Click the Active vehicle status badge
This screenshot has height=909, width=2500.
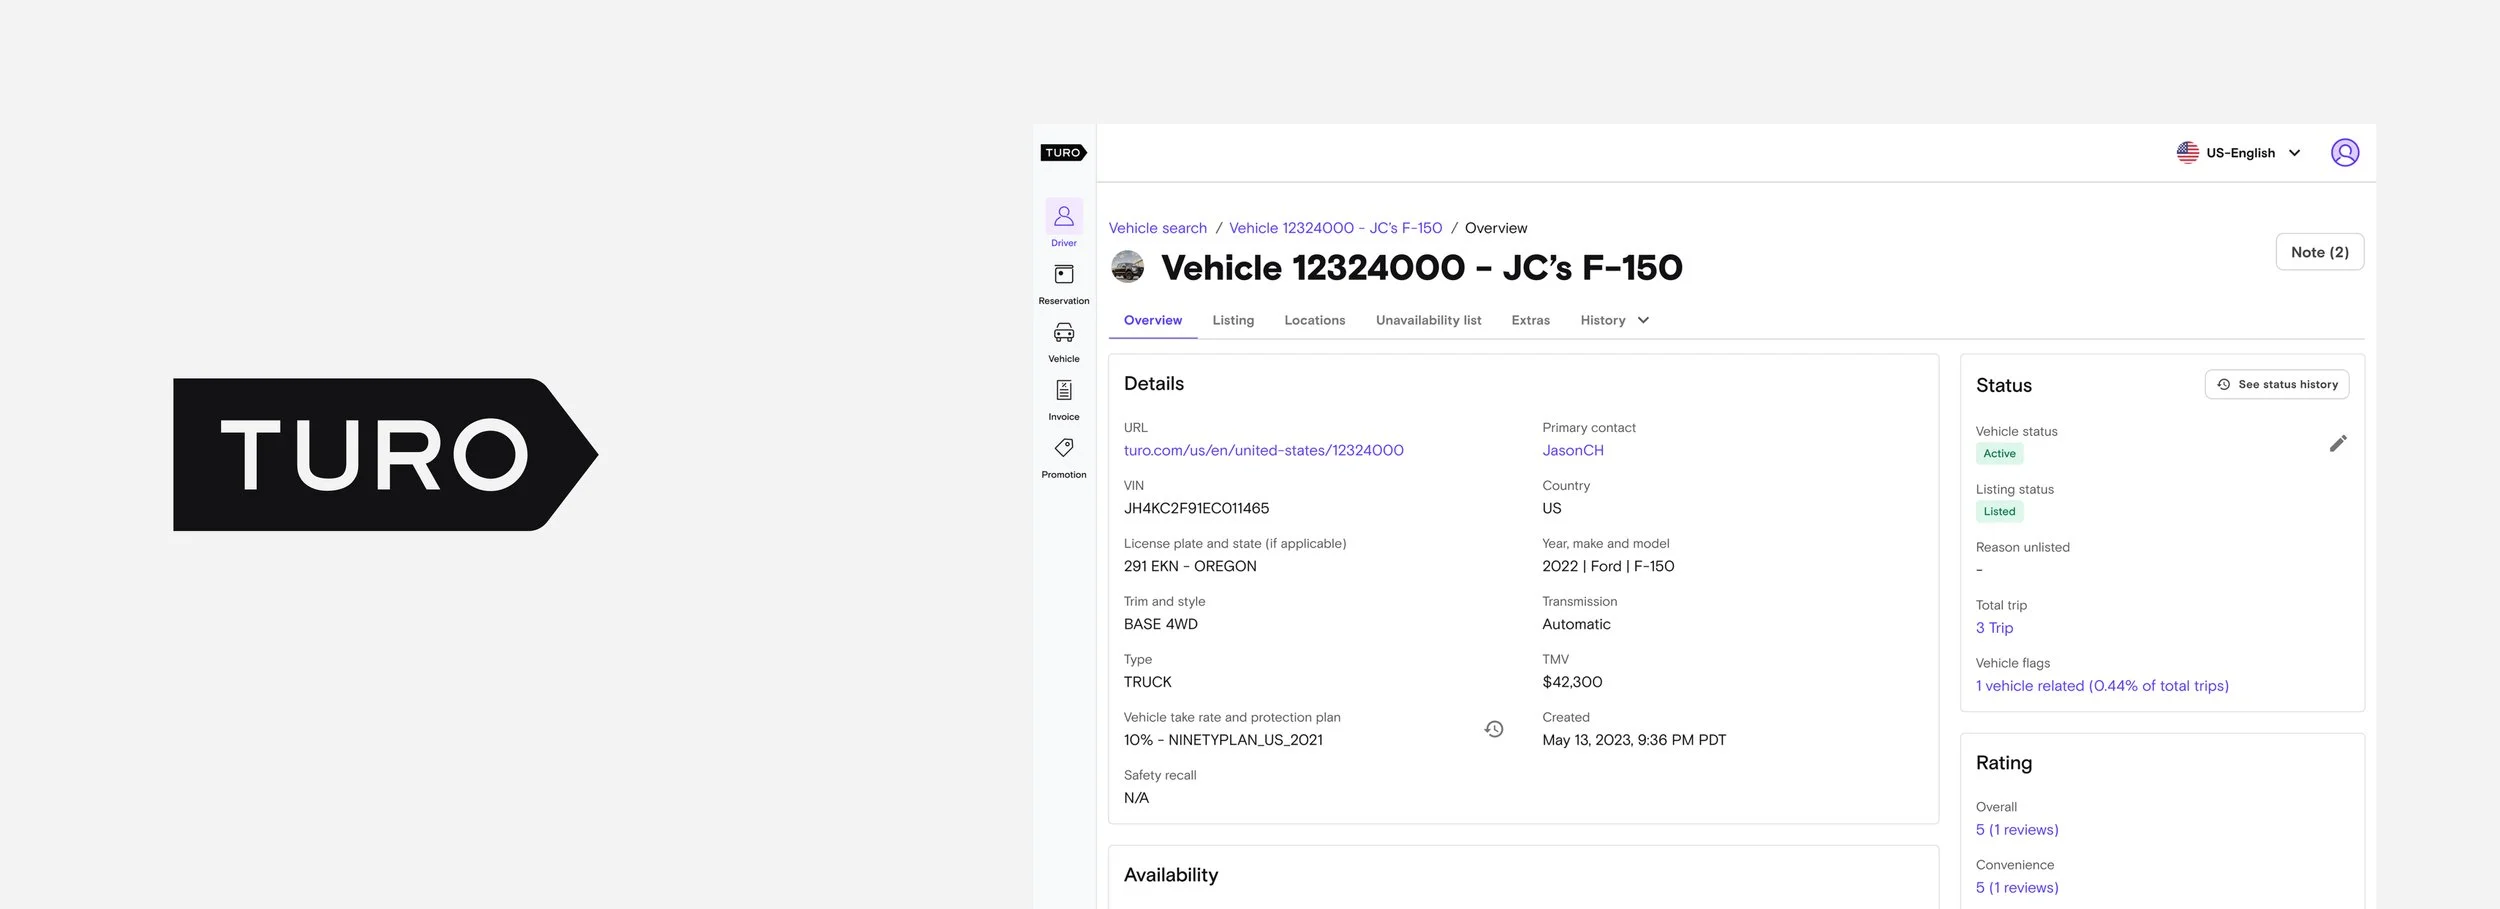tap(1999, 454)
